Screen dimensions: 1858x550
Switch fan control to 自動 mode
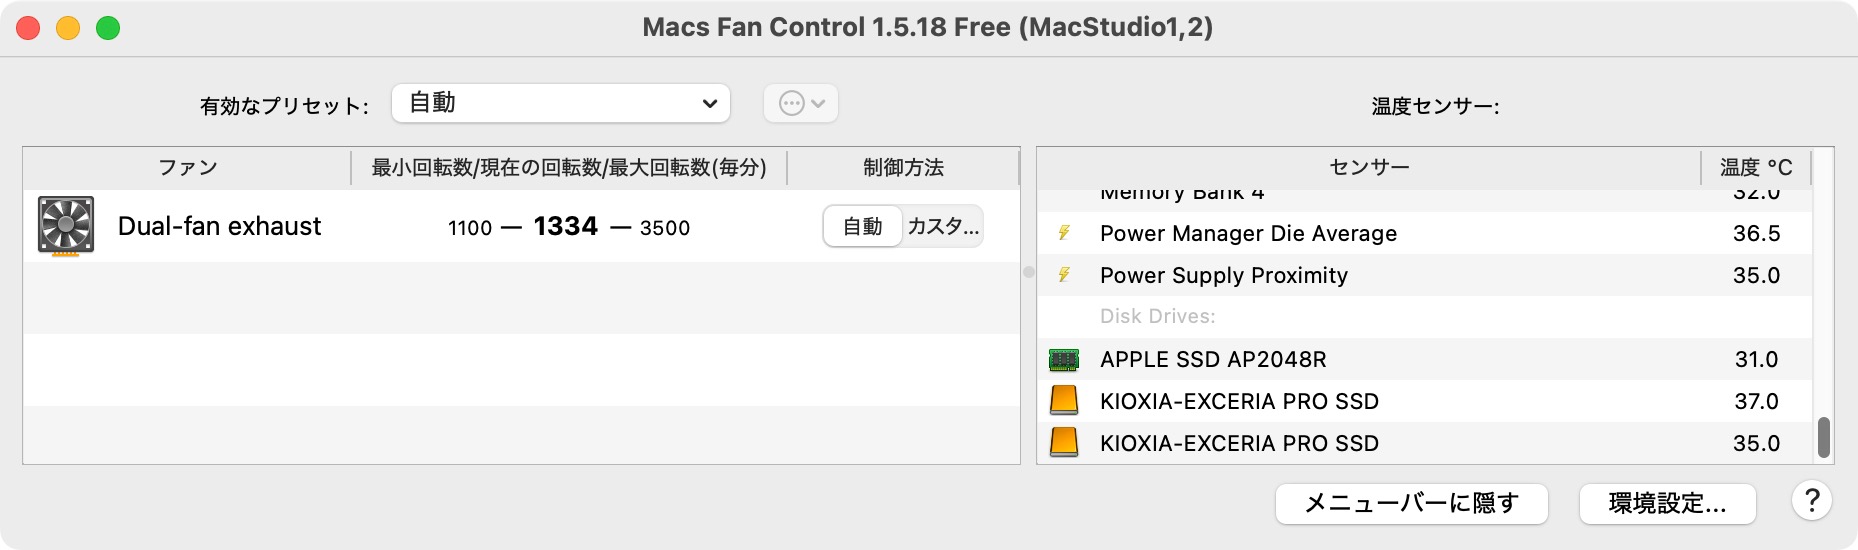tap(862, 227)
